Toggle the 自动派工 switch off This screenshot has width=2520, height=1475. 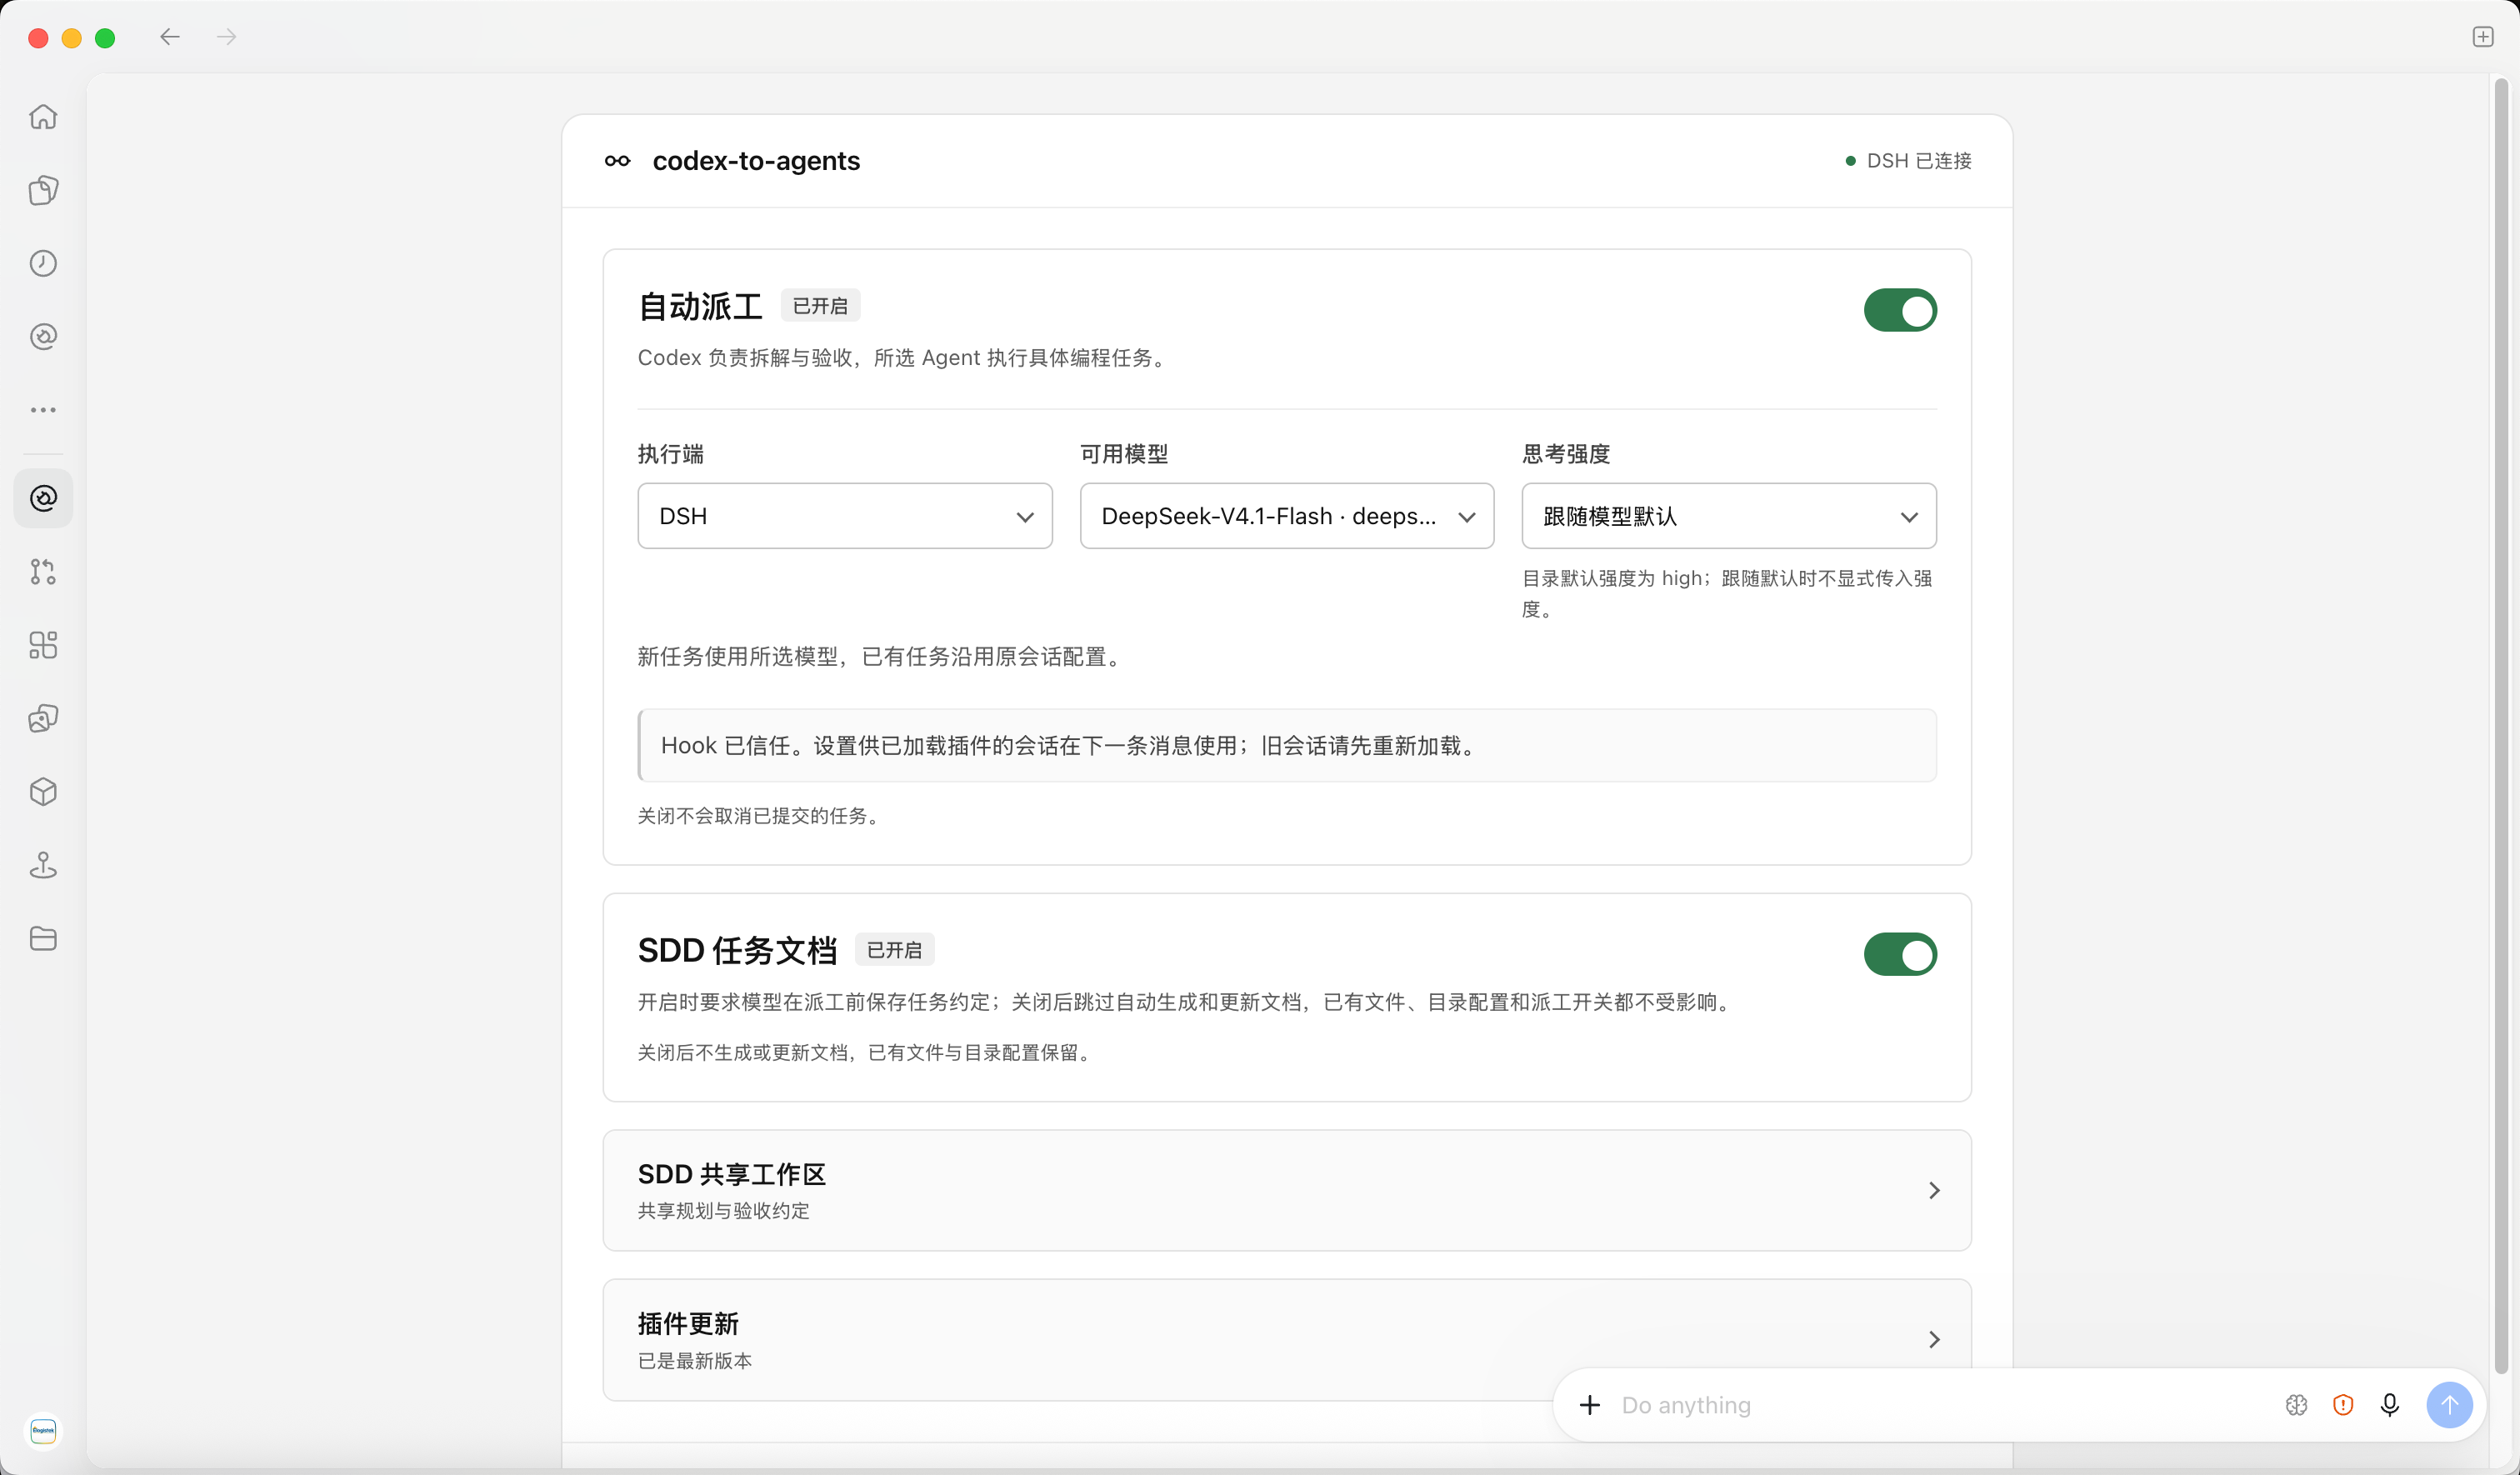click(x=1900, y=310)
